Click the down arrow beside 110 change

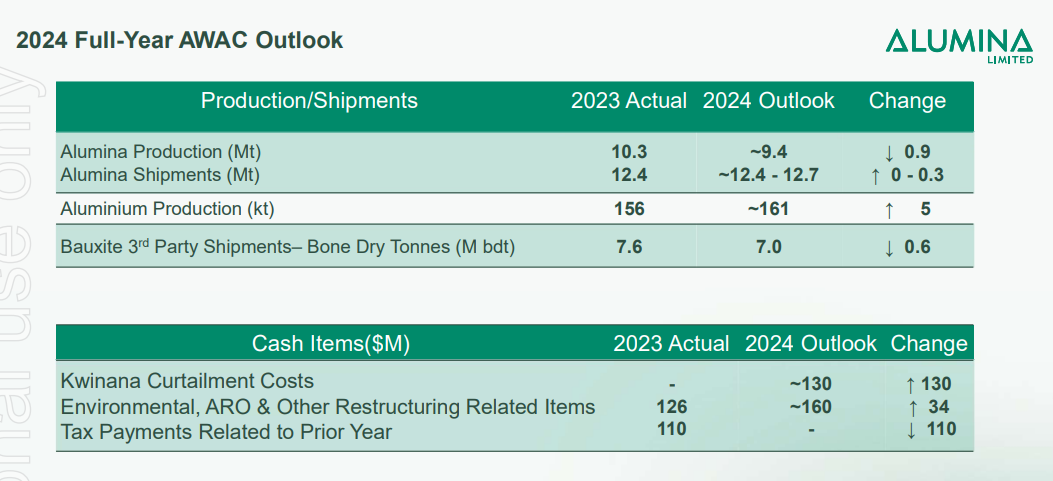[x=909, y=430]
